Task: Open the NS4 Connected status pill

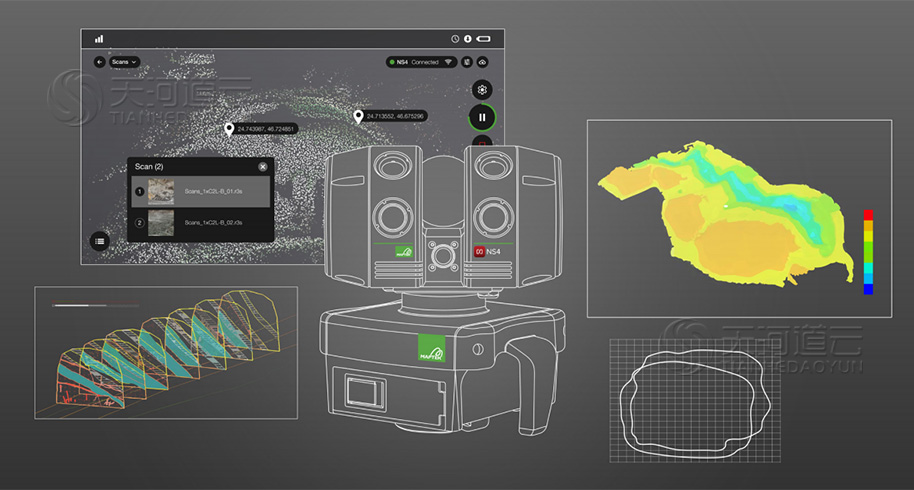Action: point(421,62)
